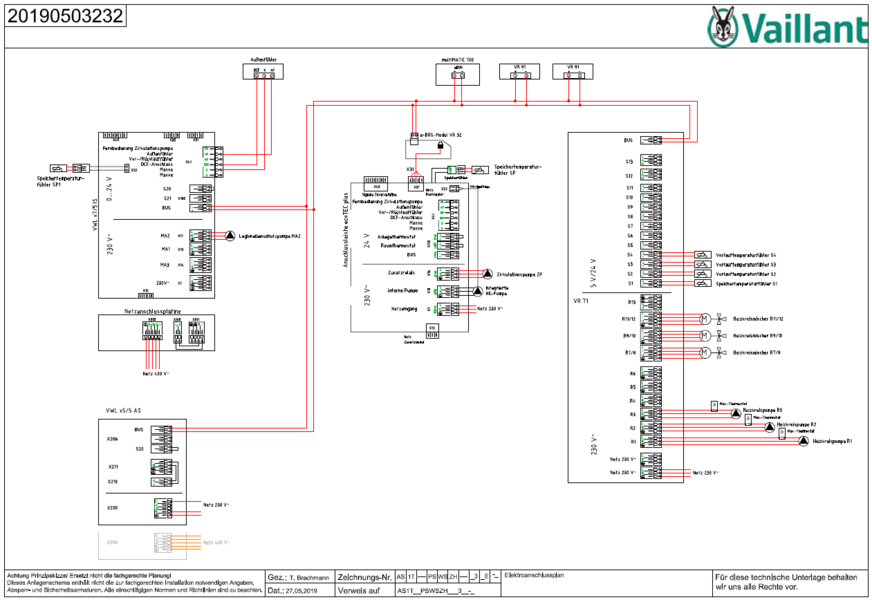
Task: Click the multiMATIC 700 controller box
Action: point(458,74)
